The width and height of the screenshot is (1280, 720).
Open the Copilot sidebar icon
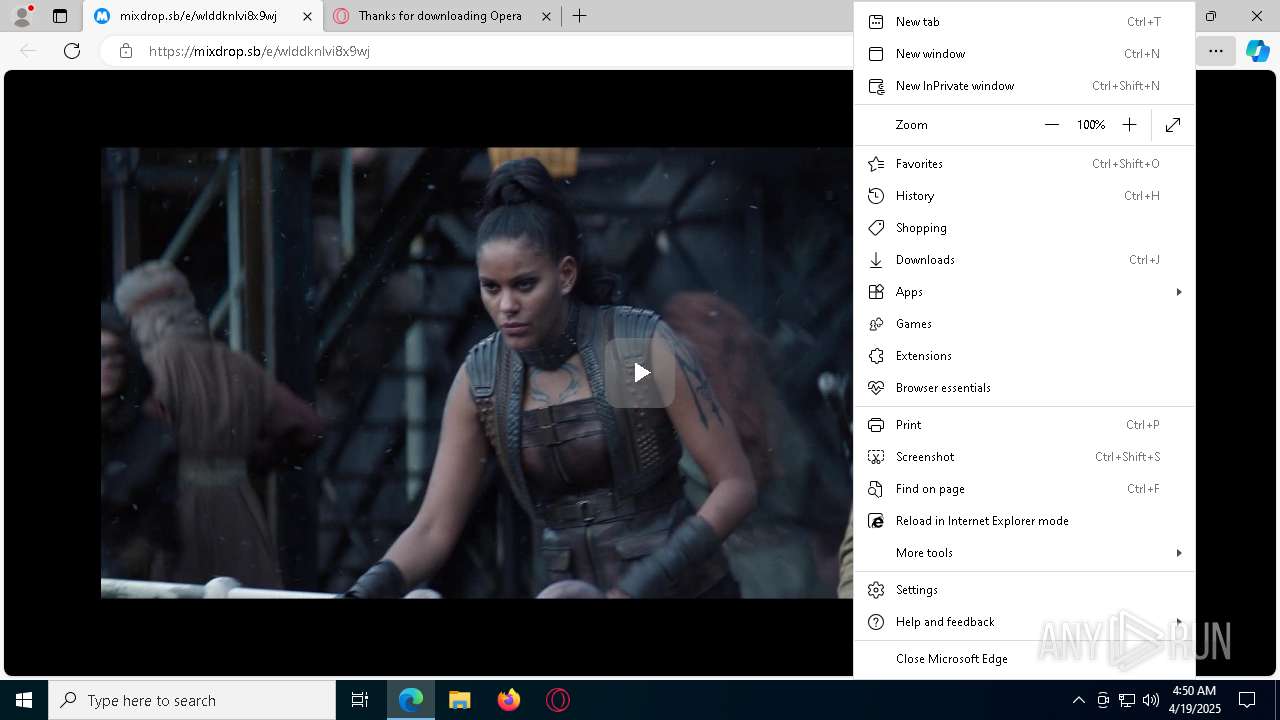click(x=1257, y=51)
